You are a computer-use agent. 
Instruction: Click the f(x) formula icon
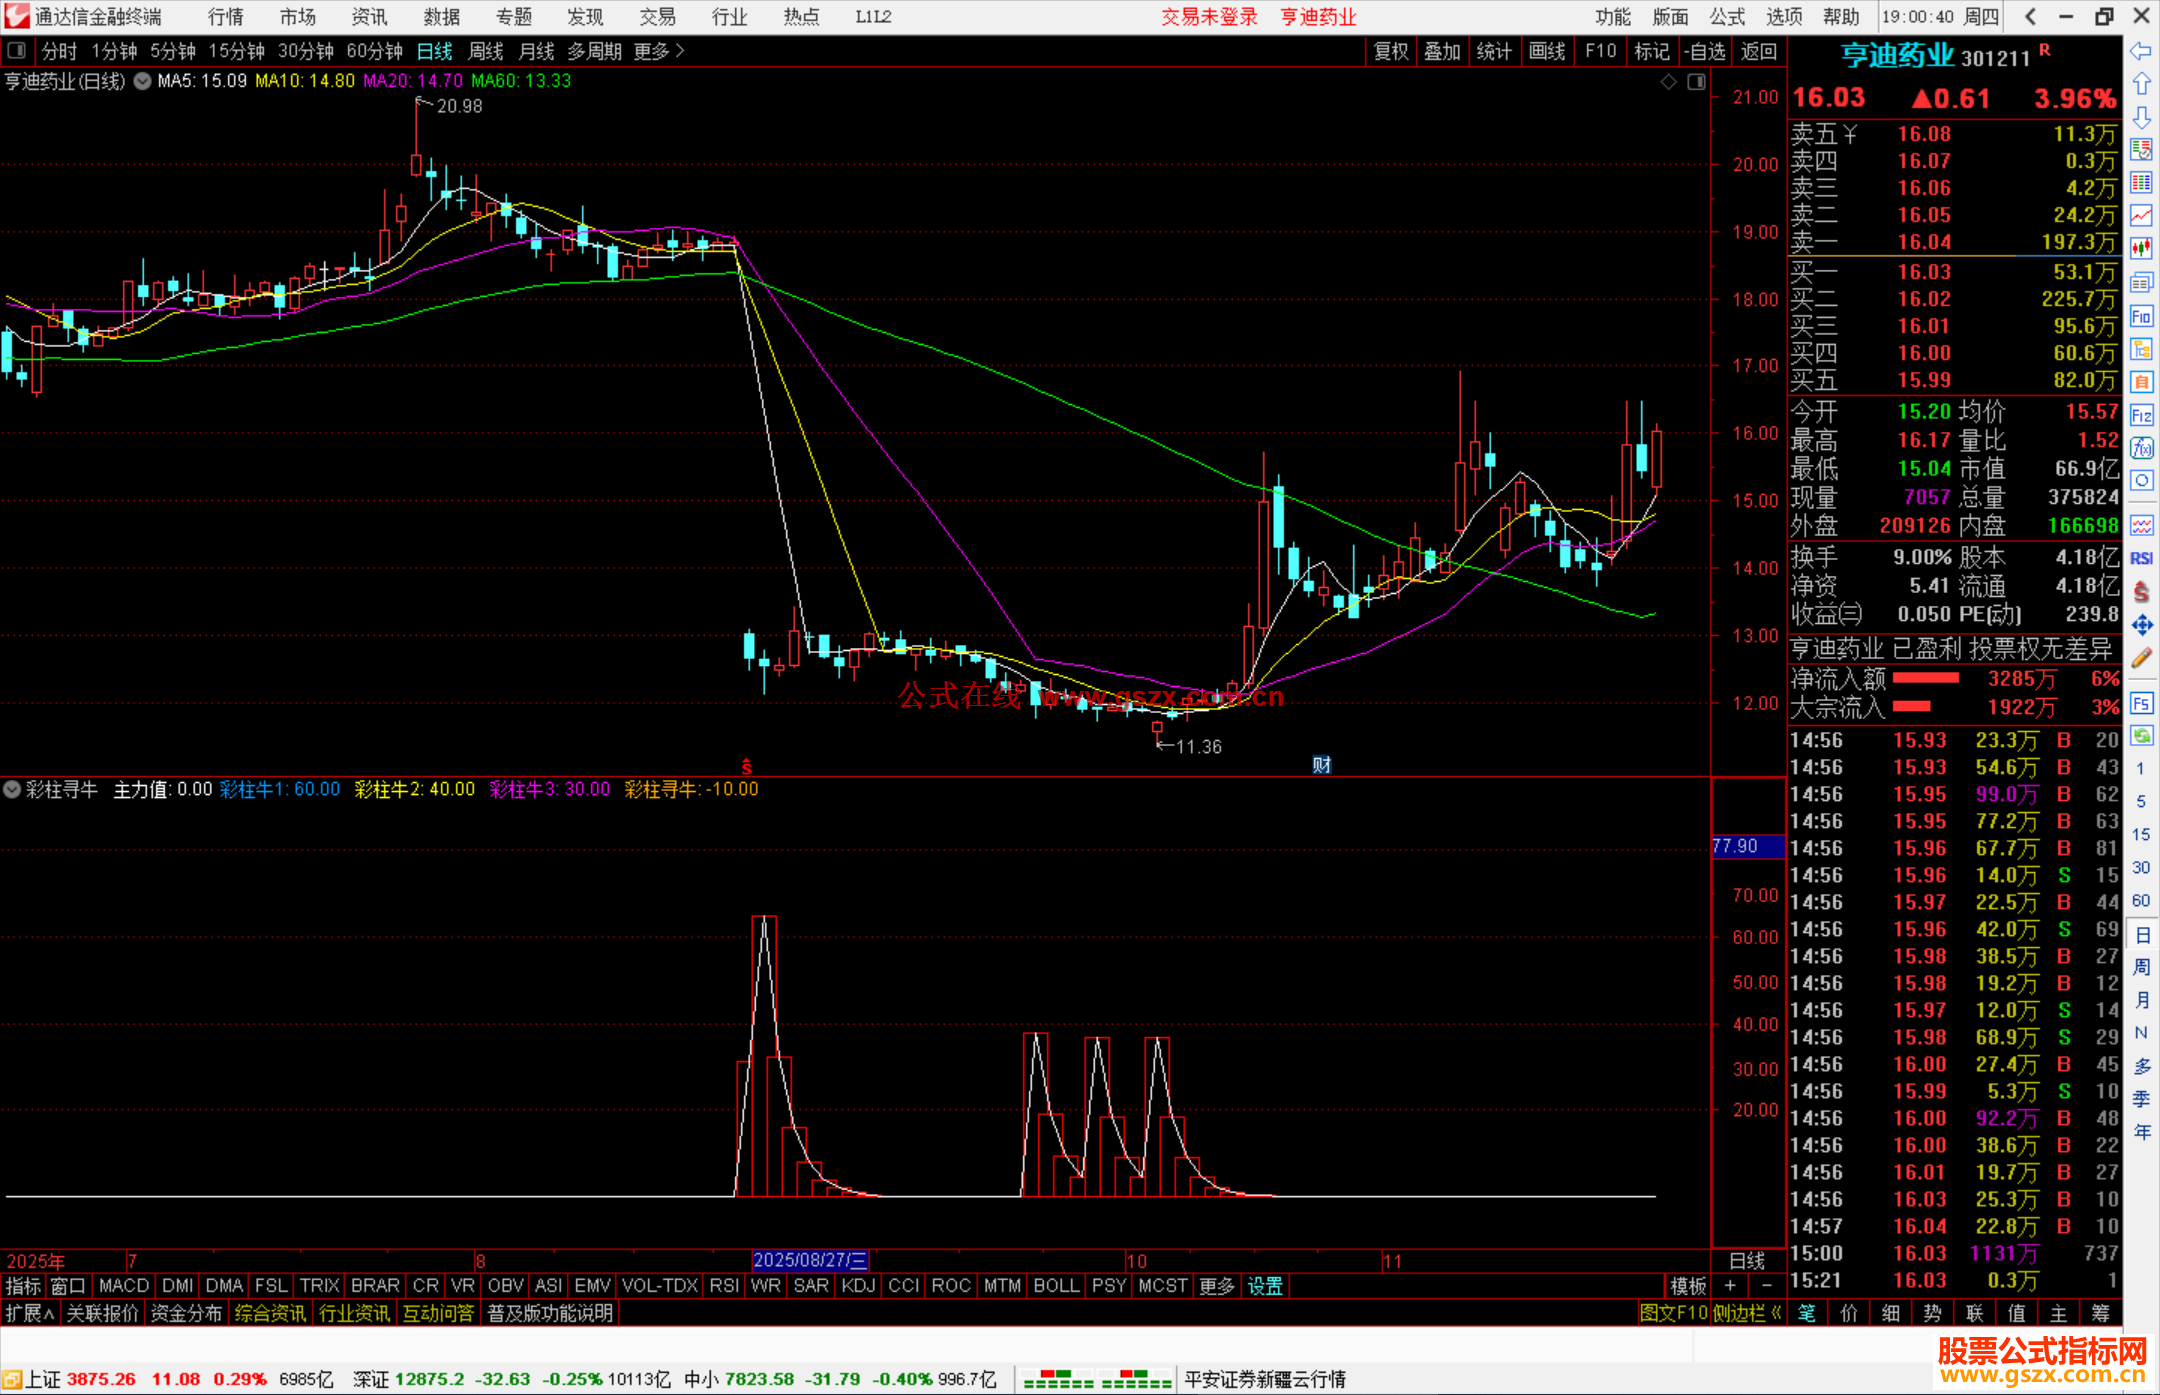pos(2141,448)
